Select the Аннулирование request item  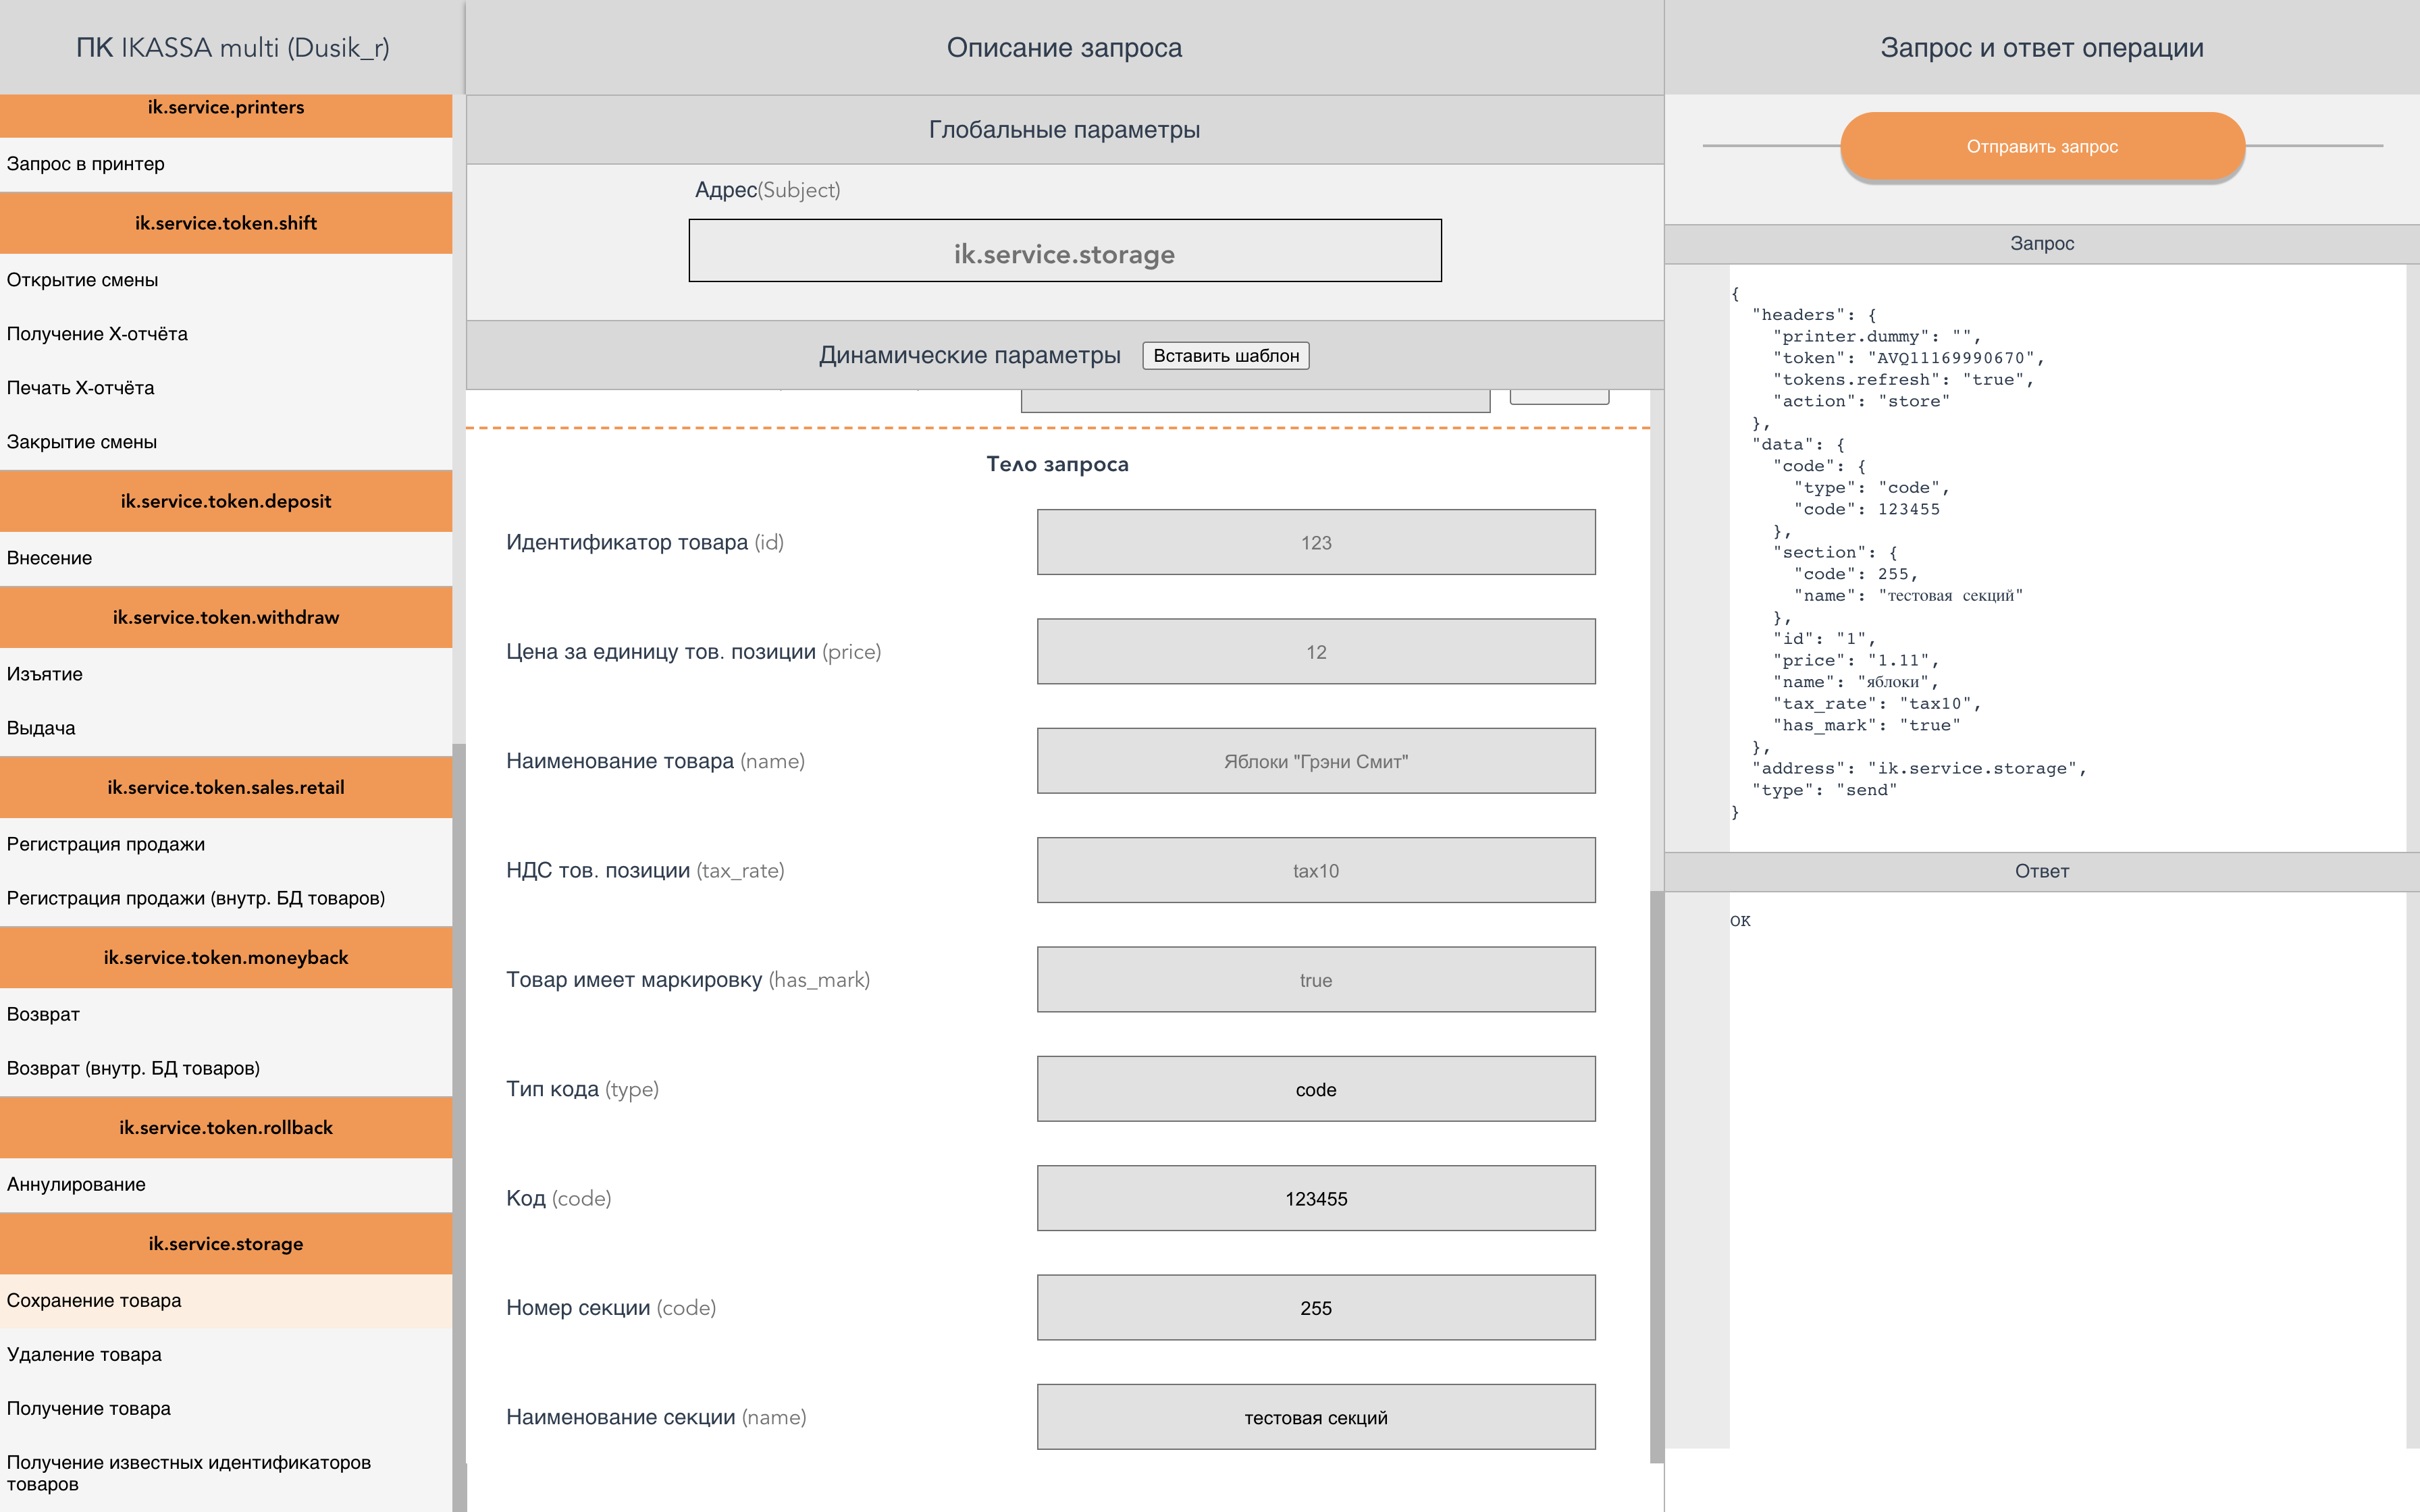coord(76,1184)
